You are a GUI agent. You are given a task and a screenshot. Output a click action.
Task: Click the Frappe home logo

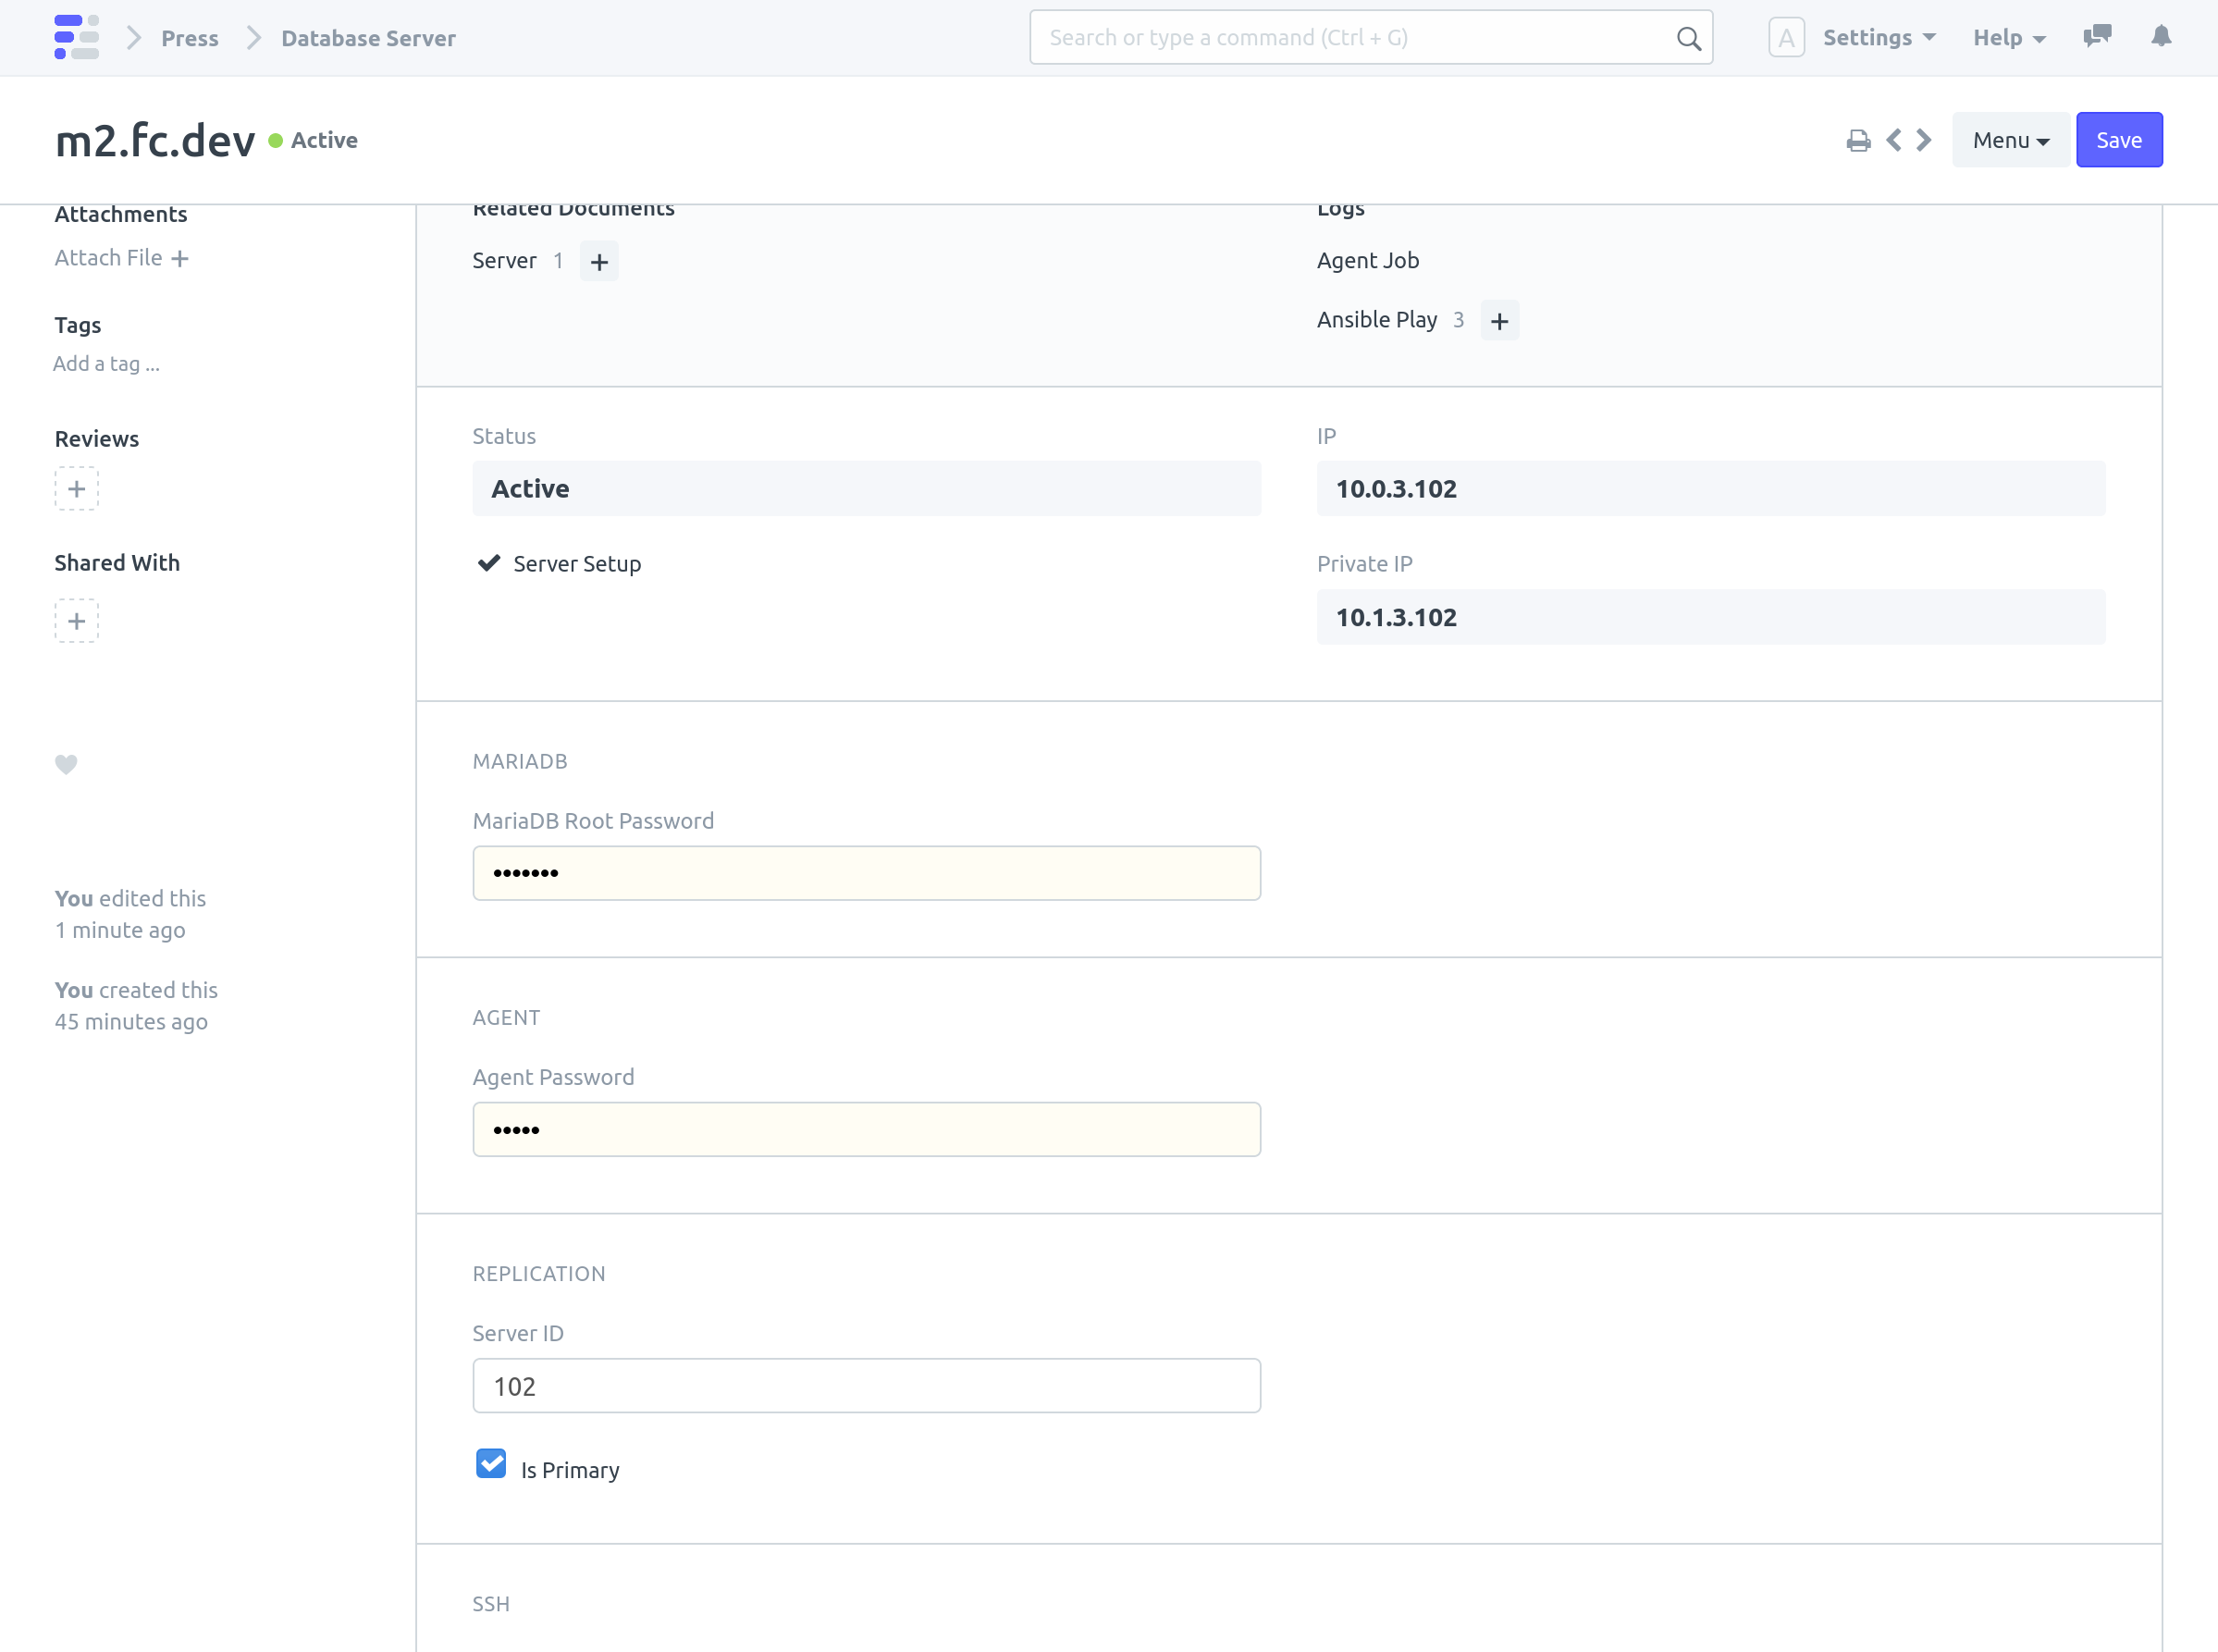tap(76, 37)
